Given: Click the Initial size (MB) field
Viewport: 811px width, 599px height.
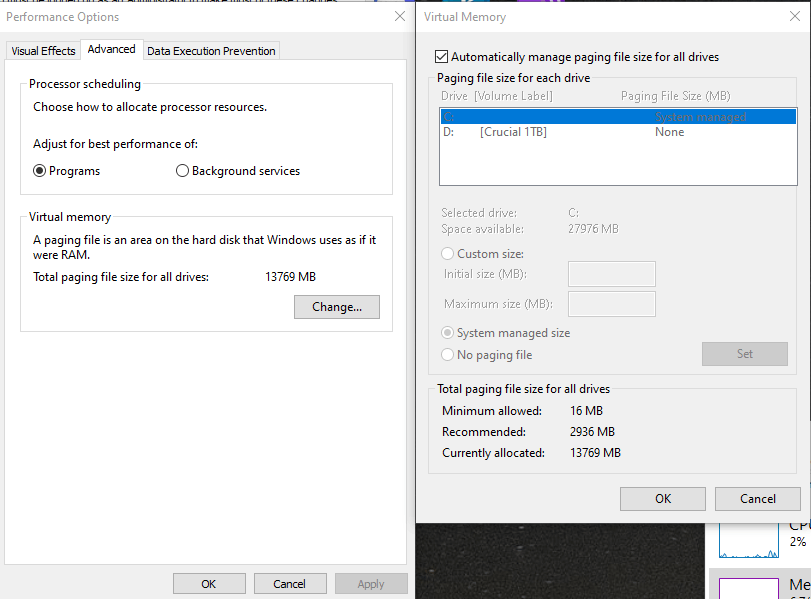Looking at the screenshot, I should (x=611, y=274).
